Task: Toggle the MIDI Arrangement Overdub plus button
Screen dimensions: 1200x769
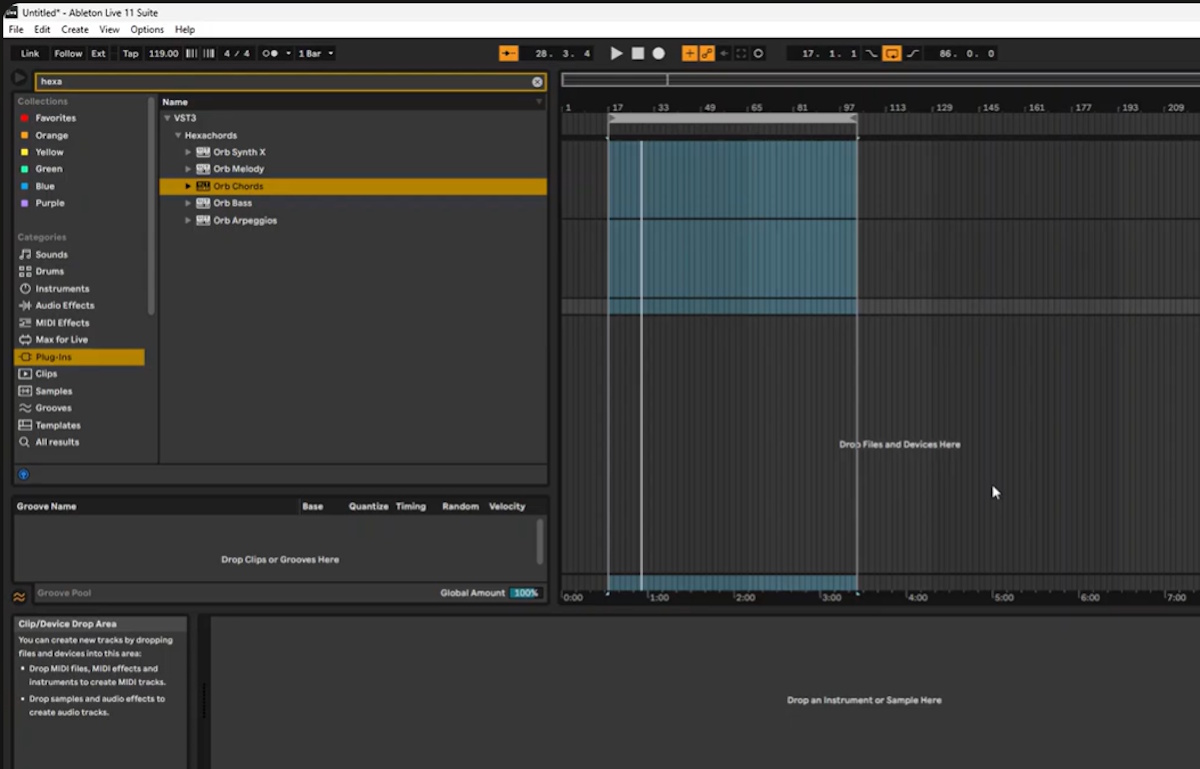Action: [689, 53]
